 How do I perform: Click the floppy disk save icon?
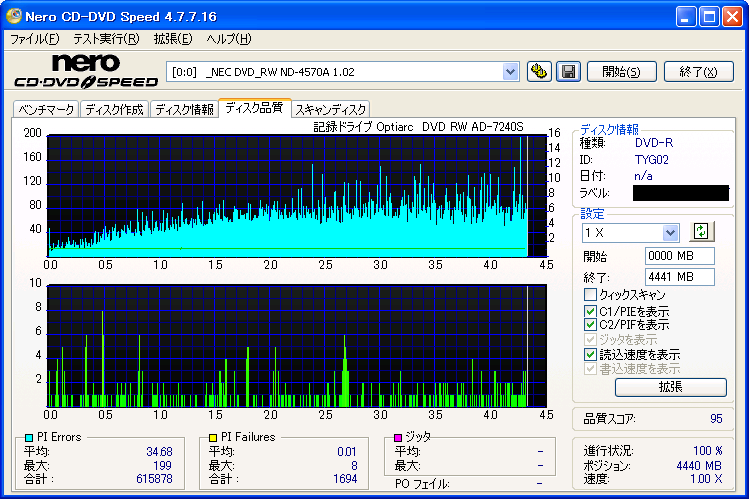click(x=568, y=72)
